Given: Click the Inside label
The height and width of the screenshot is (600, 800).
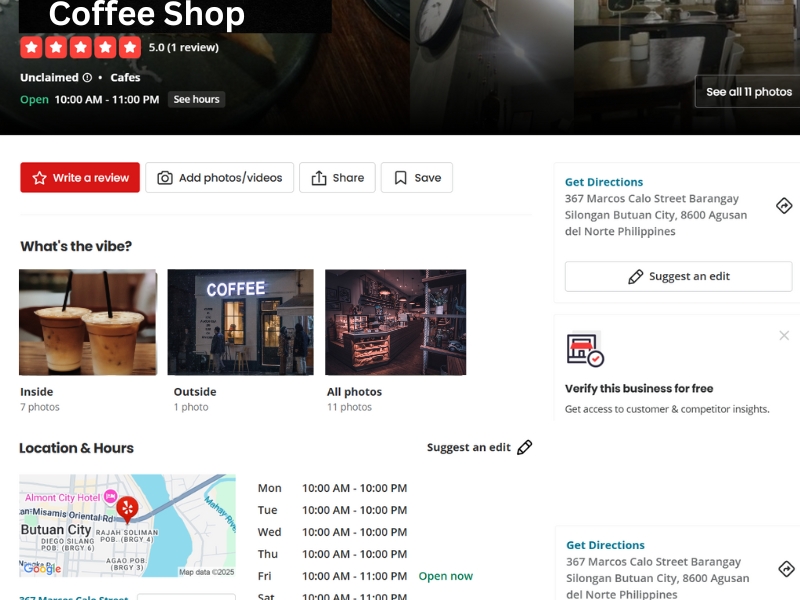Looking at the screenshot, I should [37, 392].
